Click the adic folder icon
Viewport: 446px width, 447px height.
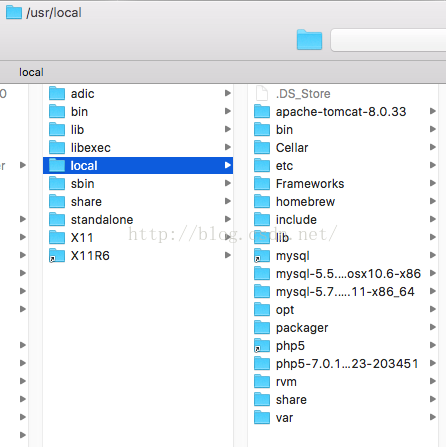pyautogui.click(x=57, y=93)
